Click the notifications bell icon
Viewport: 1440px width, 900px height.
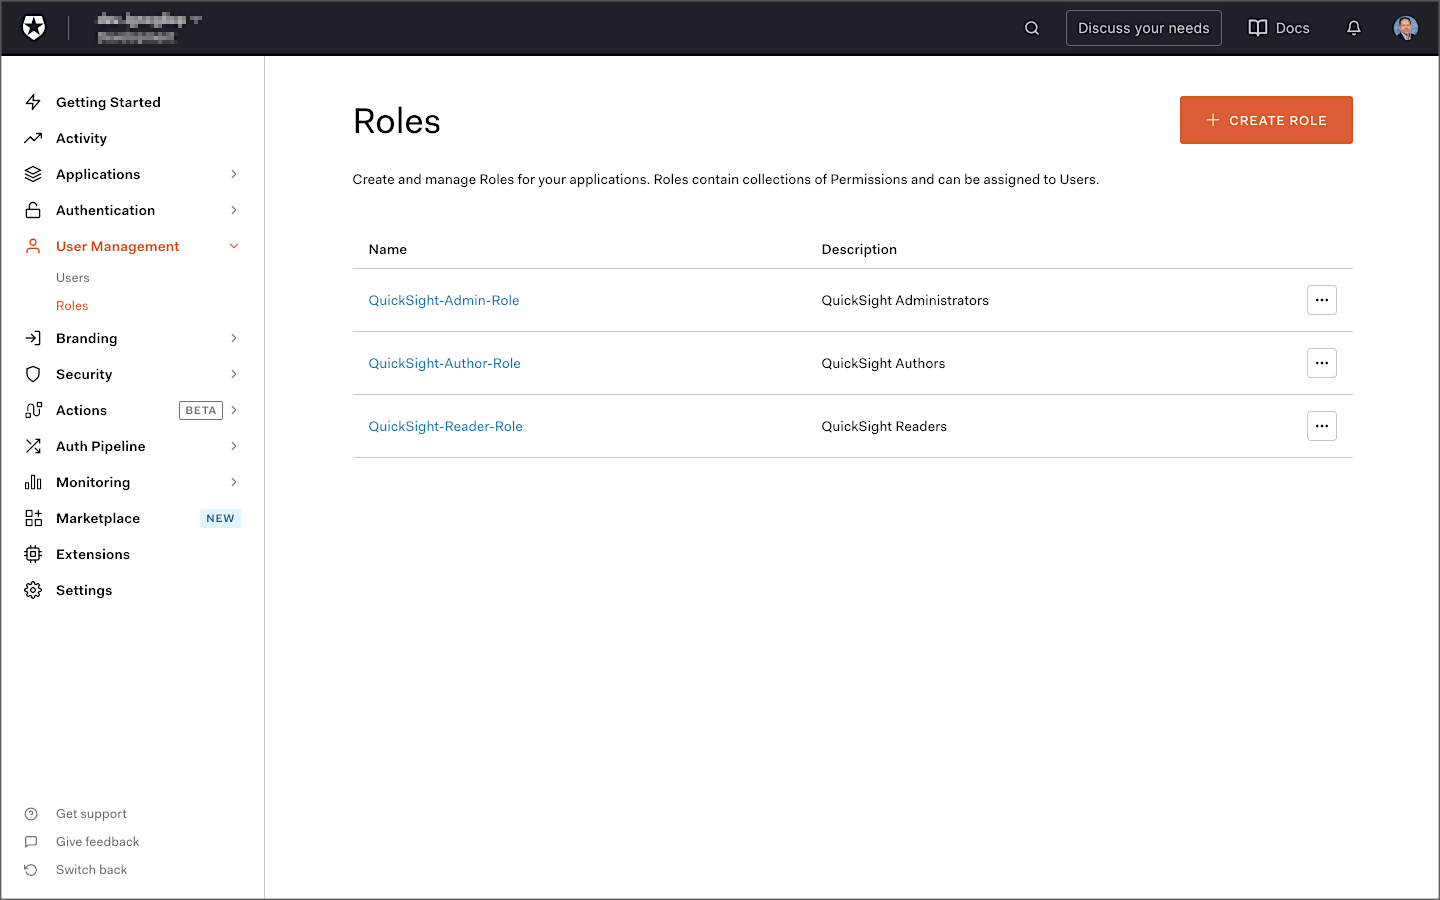pyautogui.click(x=1354, y=28)
